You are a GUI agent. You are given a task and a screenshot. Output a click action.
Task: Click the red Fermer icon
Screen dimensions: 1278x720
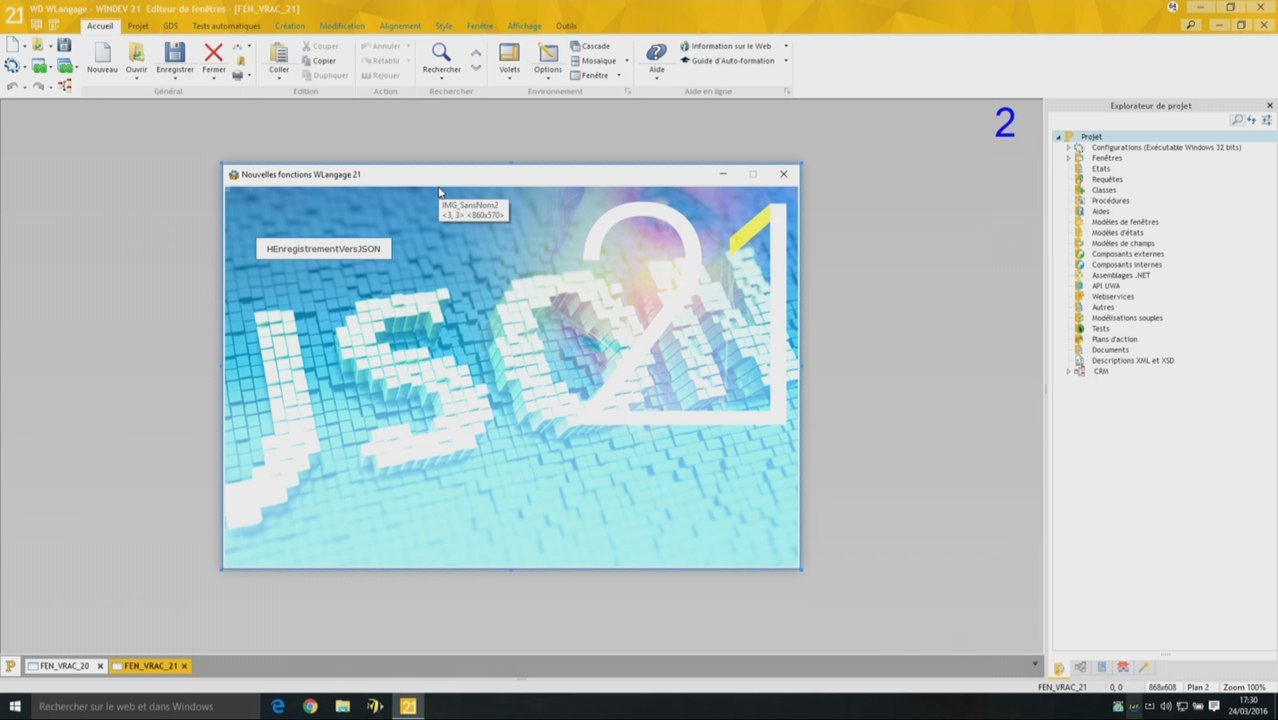[213, 53]
